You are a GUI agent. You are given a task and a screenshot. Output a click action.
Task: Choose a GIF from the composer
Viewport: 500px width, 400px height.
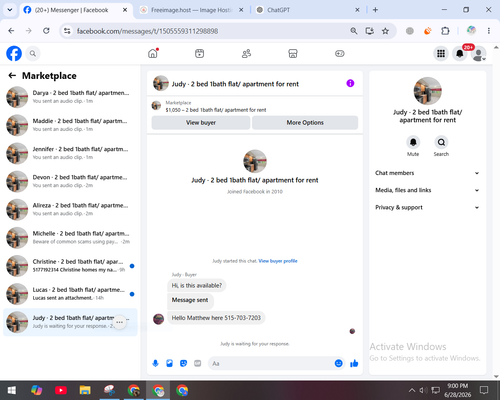pyautogui.click(x=198, y=363)
